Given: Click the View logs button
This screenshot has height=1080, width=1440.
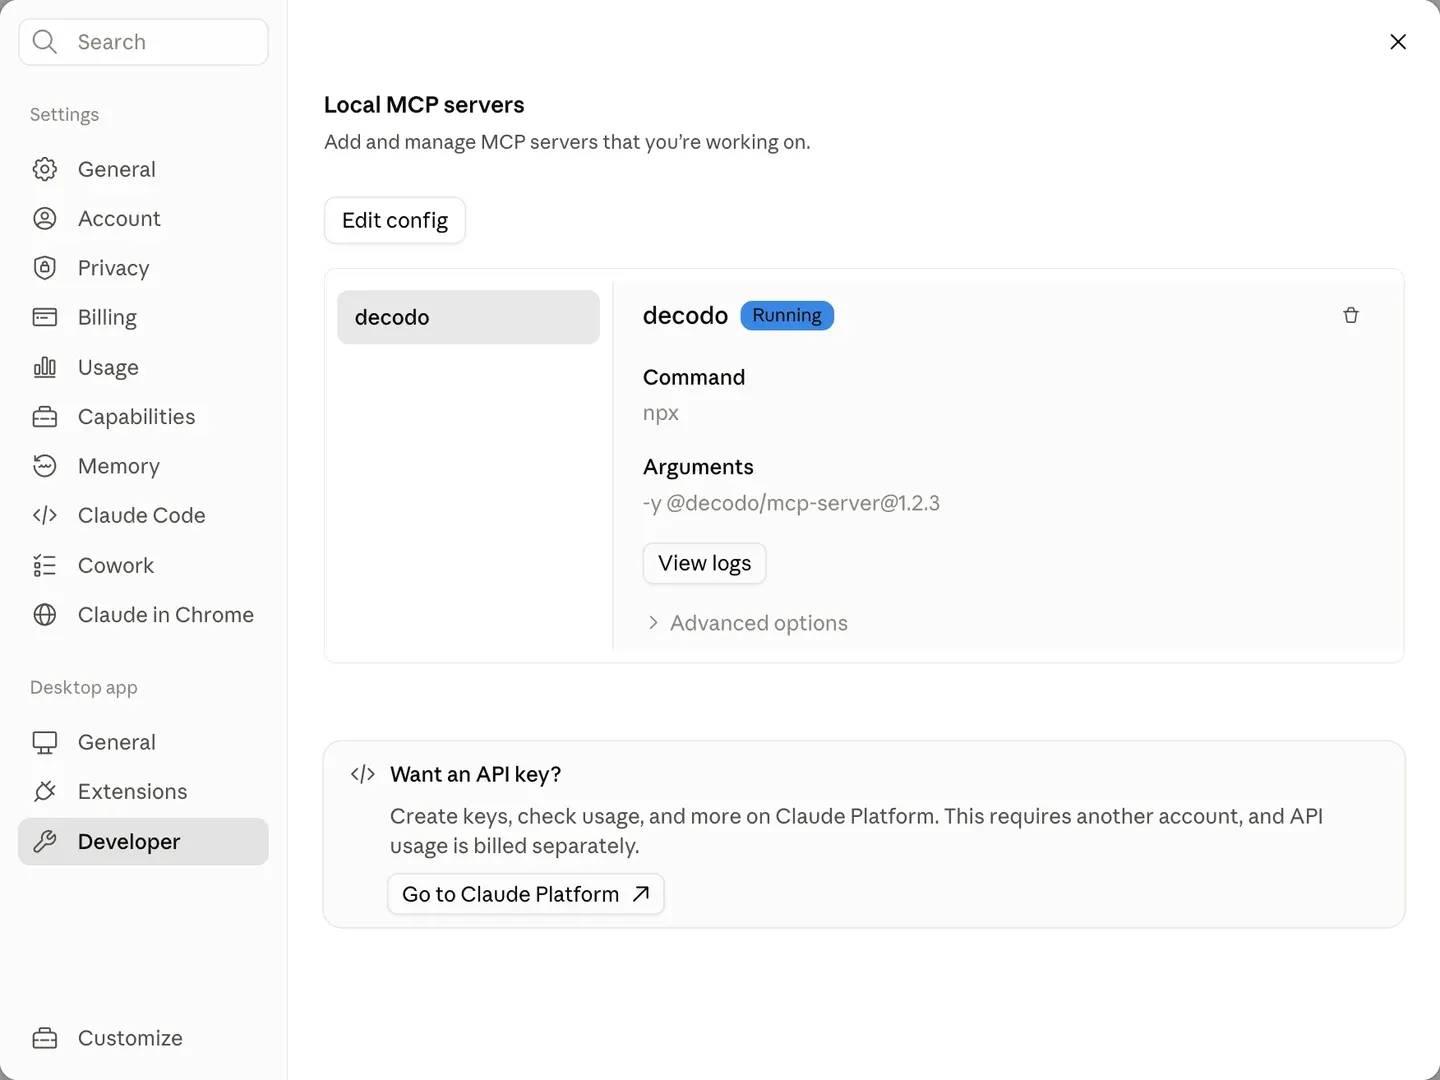Looking at the screenshot, I should pos(704,563).
